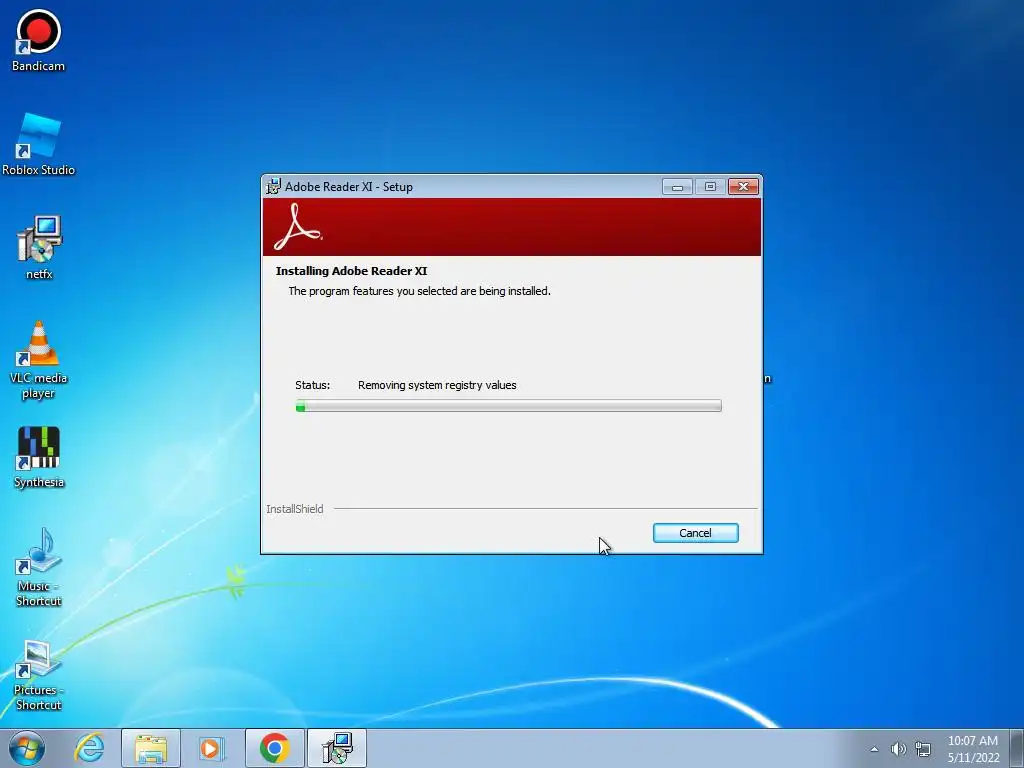Viewport: 1024px width, 768px height.
Task: Click the 'Adobe Reader XI - Setup' title text
Action: pyautogui.click(x=349, y=187)
